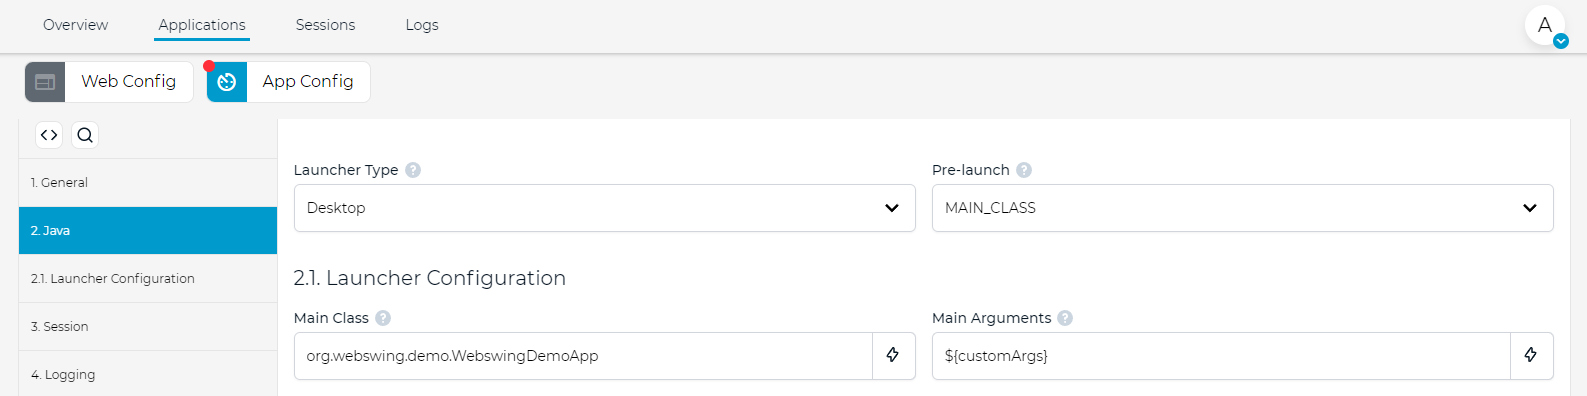Click the Main Class input field
1587x396 pixels.
coord(583,356)
